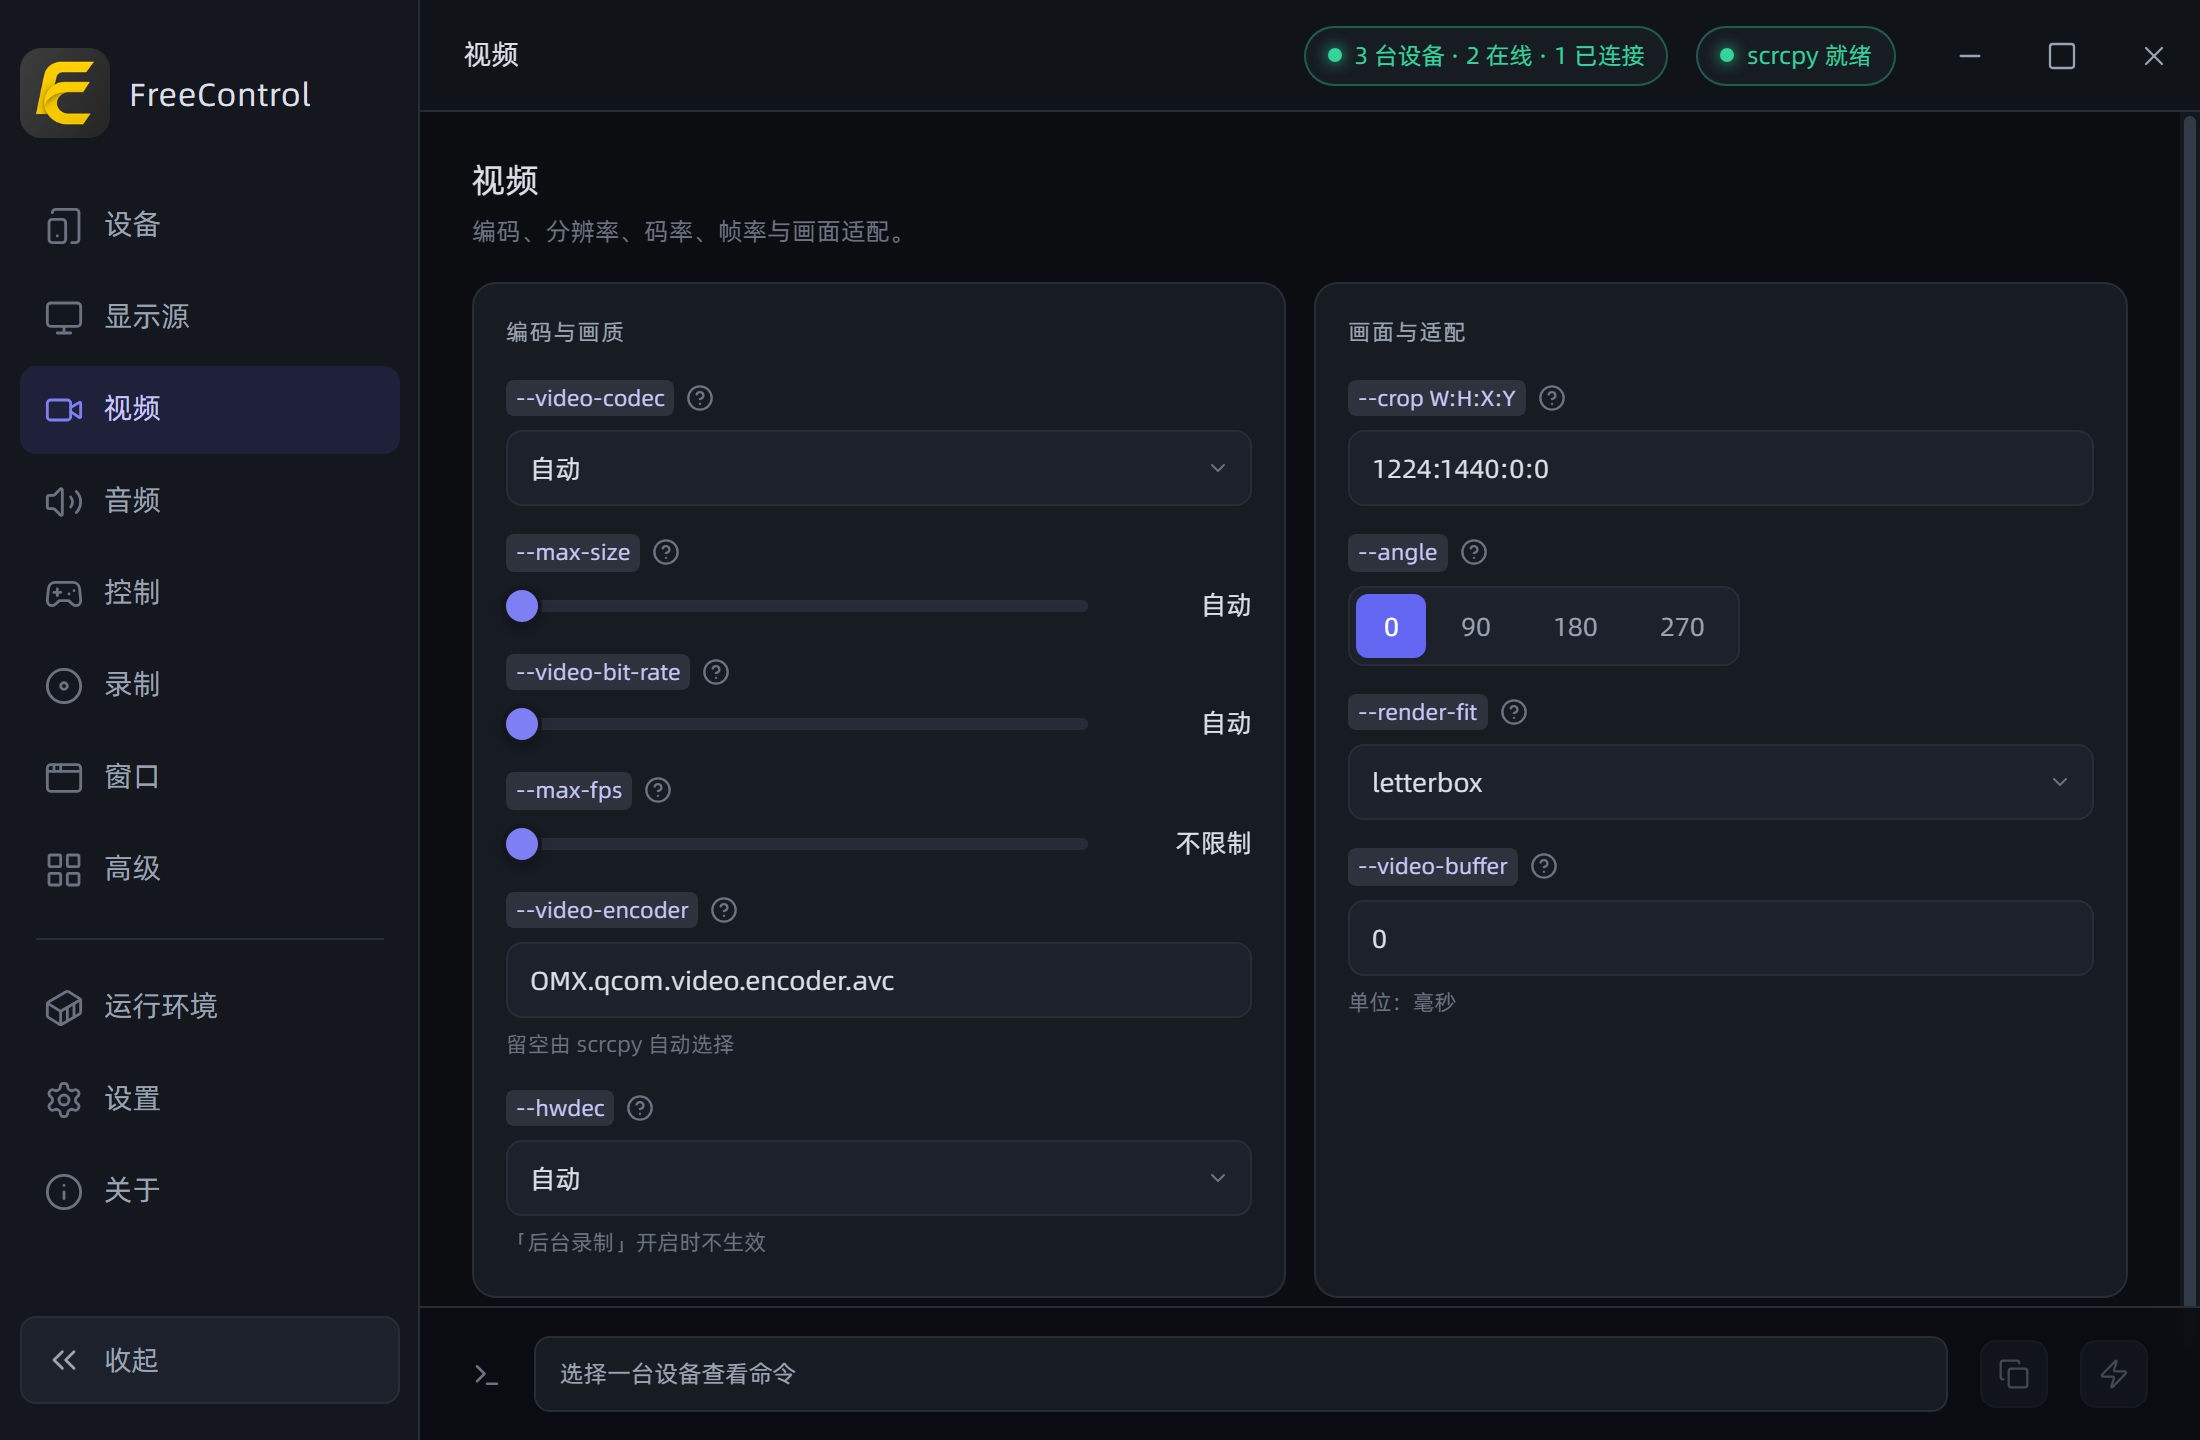This screenshot has height=1440, width=2200.
Task: Click the --video-encoder option tag
Action: (602, 910)
